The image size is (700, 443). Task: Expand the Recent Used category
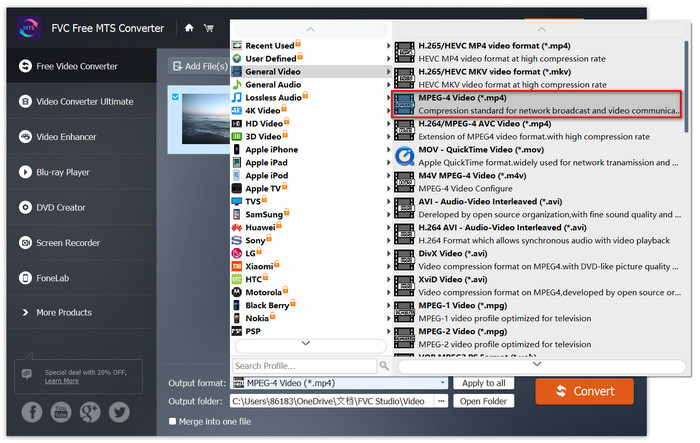click(311, 46)
